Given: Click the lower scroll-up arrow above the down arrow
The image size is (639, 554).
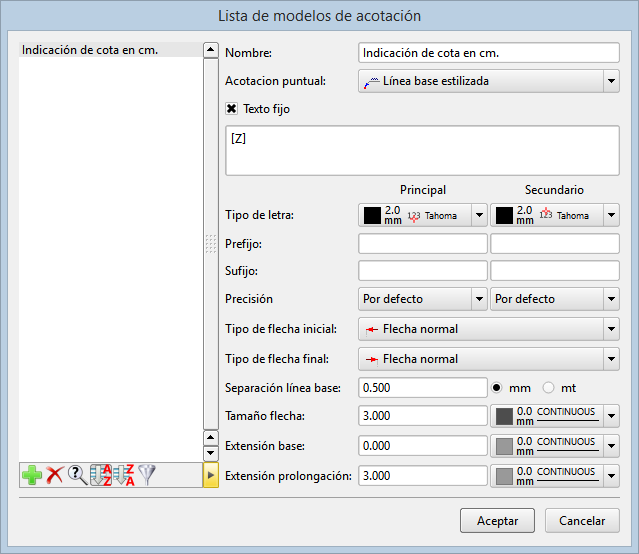Looking at the screenshot, I should [211, 438].
